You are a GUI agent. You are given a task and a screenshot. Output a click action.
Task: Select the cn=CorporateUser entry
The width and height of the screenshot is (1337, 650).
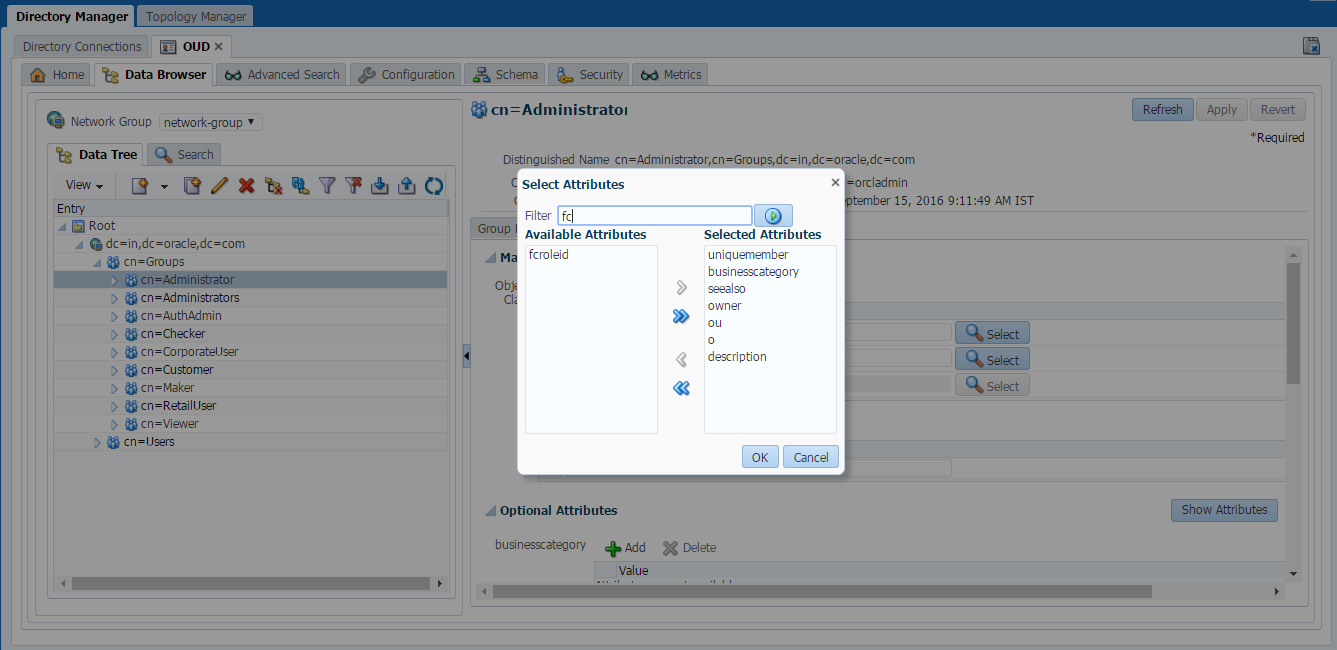point(189,352)
